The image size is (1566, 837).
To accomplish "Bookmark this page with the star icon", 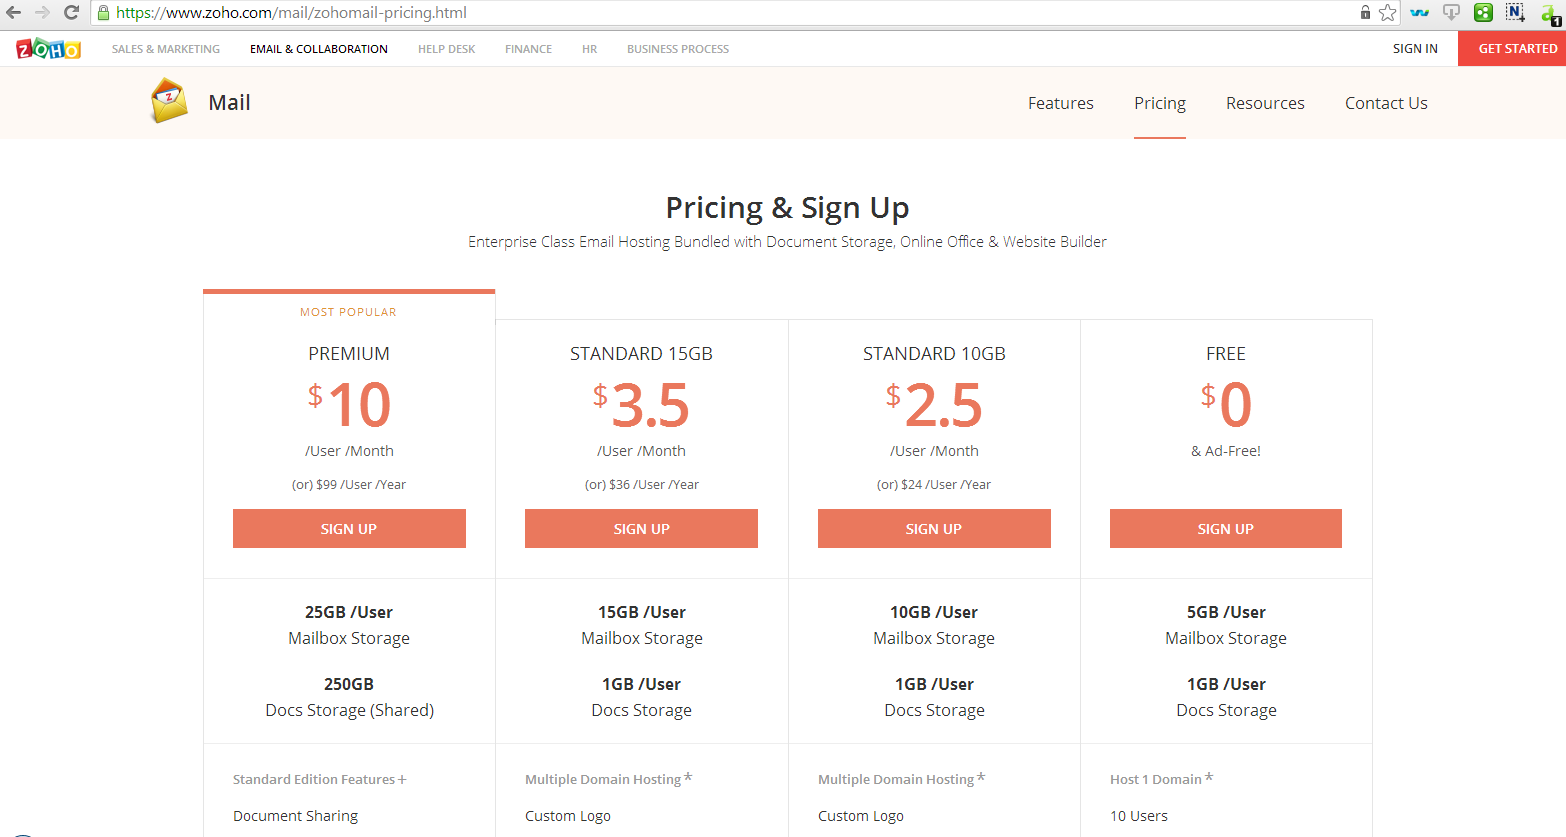I will [1387, 13].
